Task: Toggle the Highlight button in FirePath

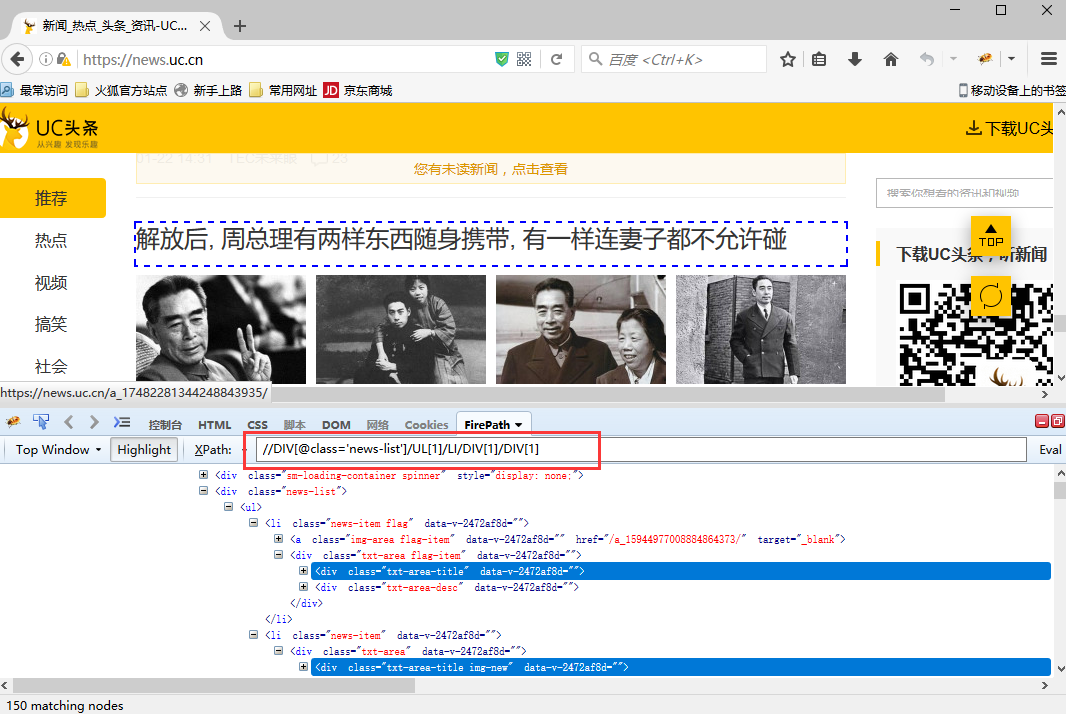Action: tap(144, 450)
